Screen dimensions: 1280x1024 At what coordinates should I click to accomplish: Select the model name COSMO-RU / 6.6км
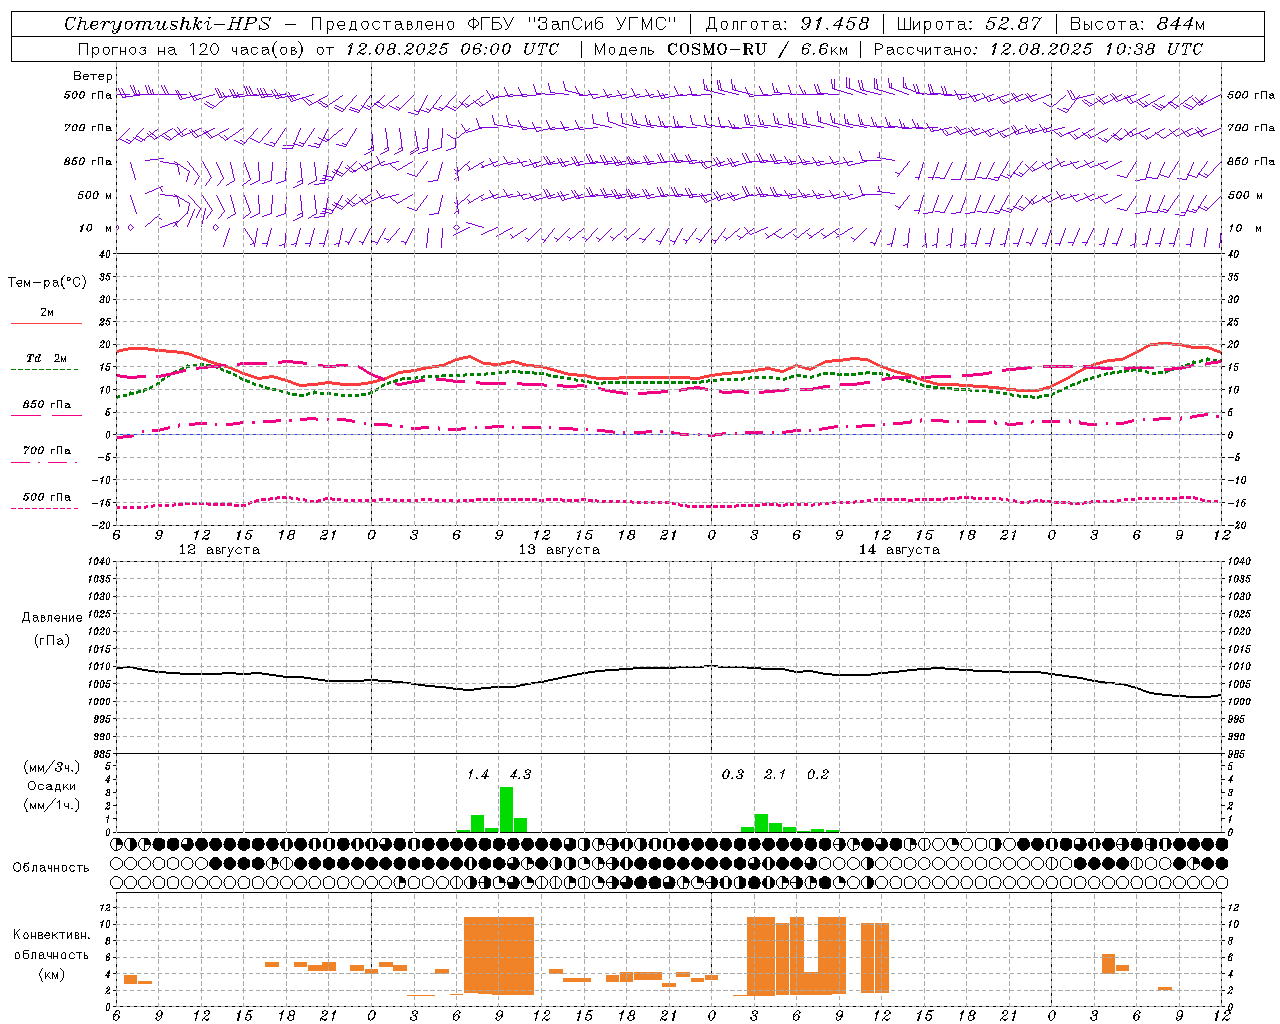click(757, 49)
